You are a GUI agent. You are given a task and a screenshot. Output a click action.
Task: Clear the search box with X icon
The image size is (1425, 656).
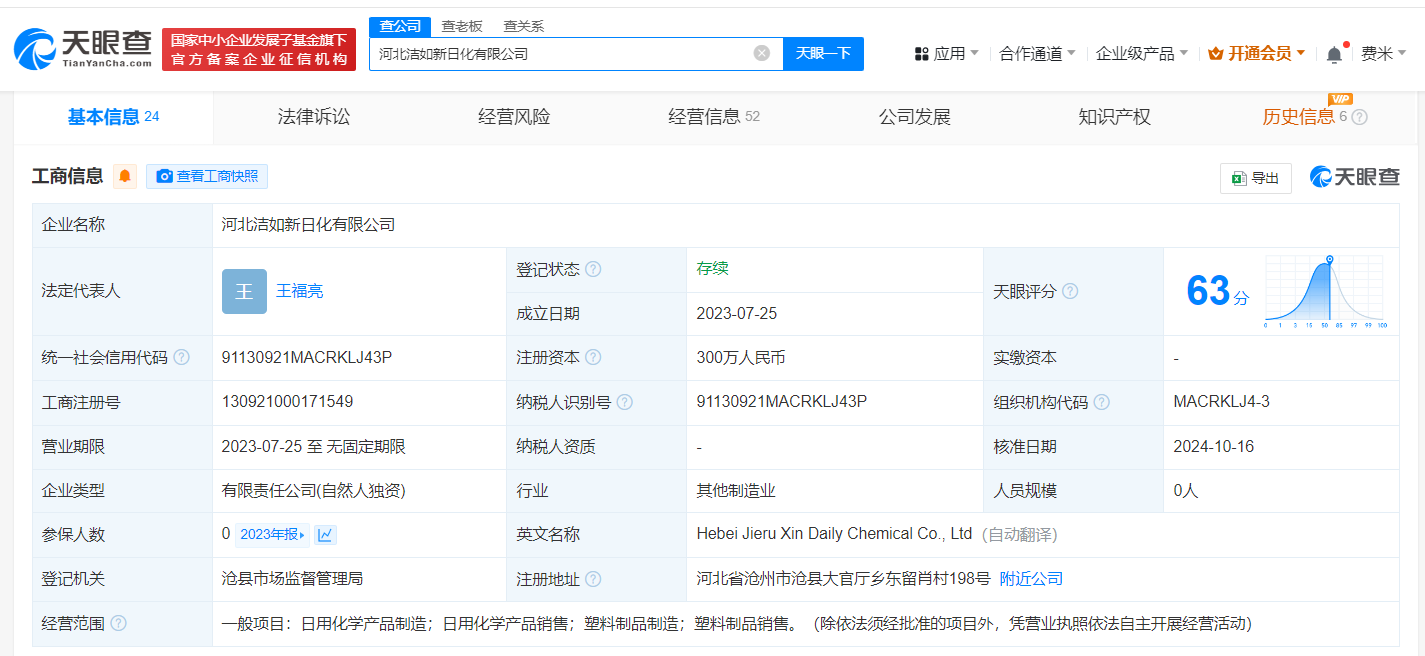(x=762, y=53)
